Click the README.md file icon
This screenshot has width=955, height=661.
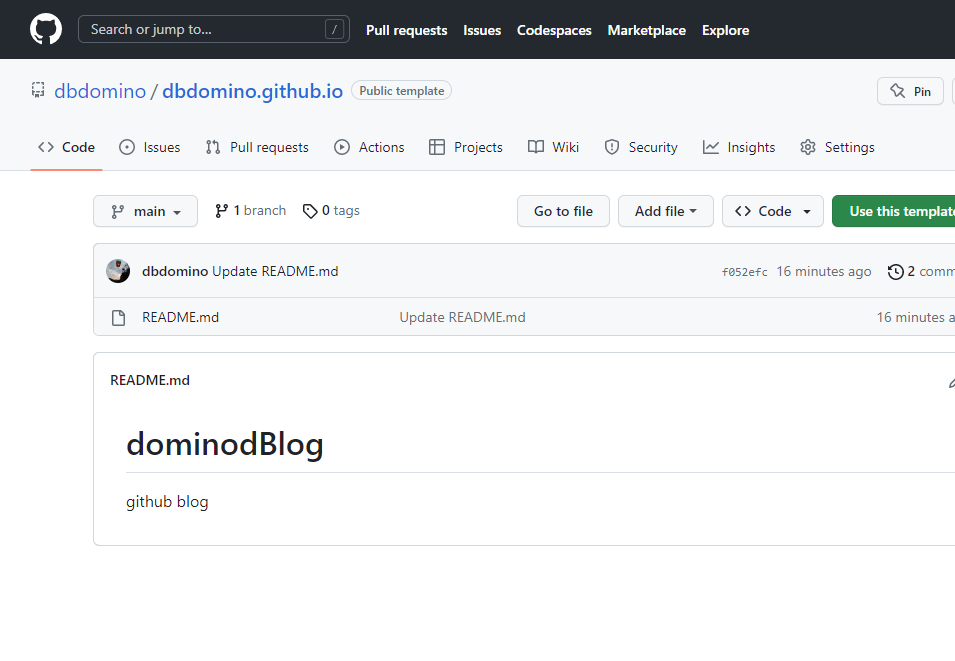click(119, 317)
